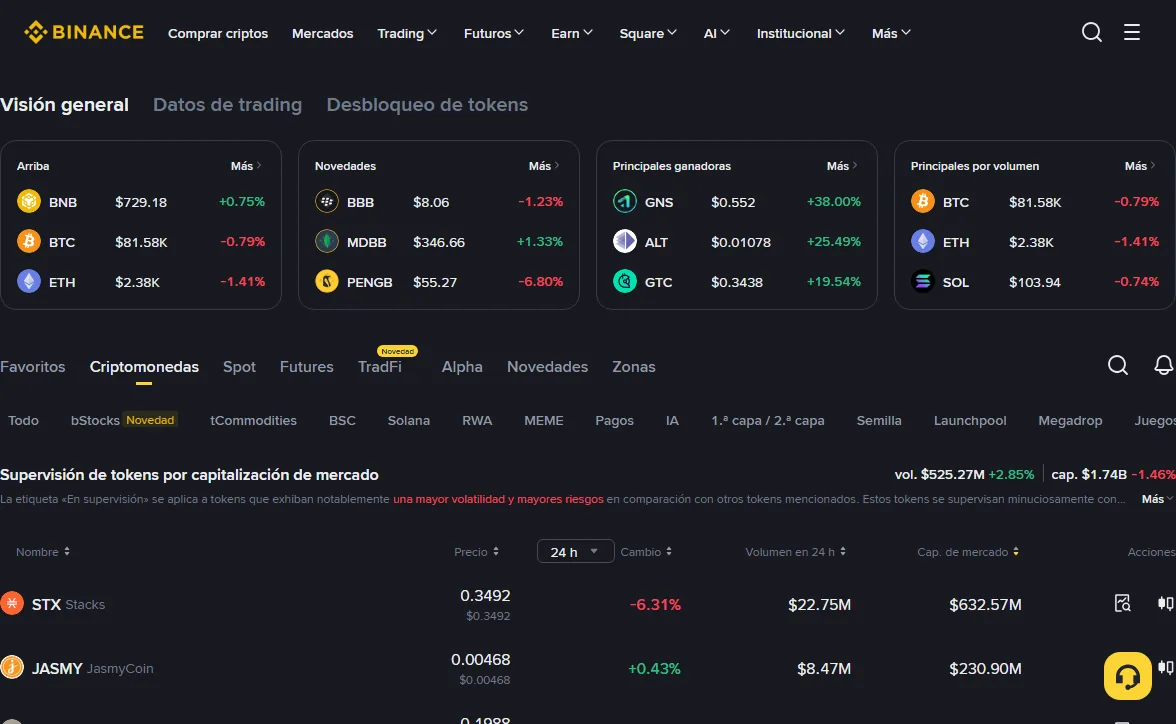Click the STX price 0.3492

tap(485, 595)
